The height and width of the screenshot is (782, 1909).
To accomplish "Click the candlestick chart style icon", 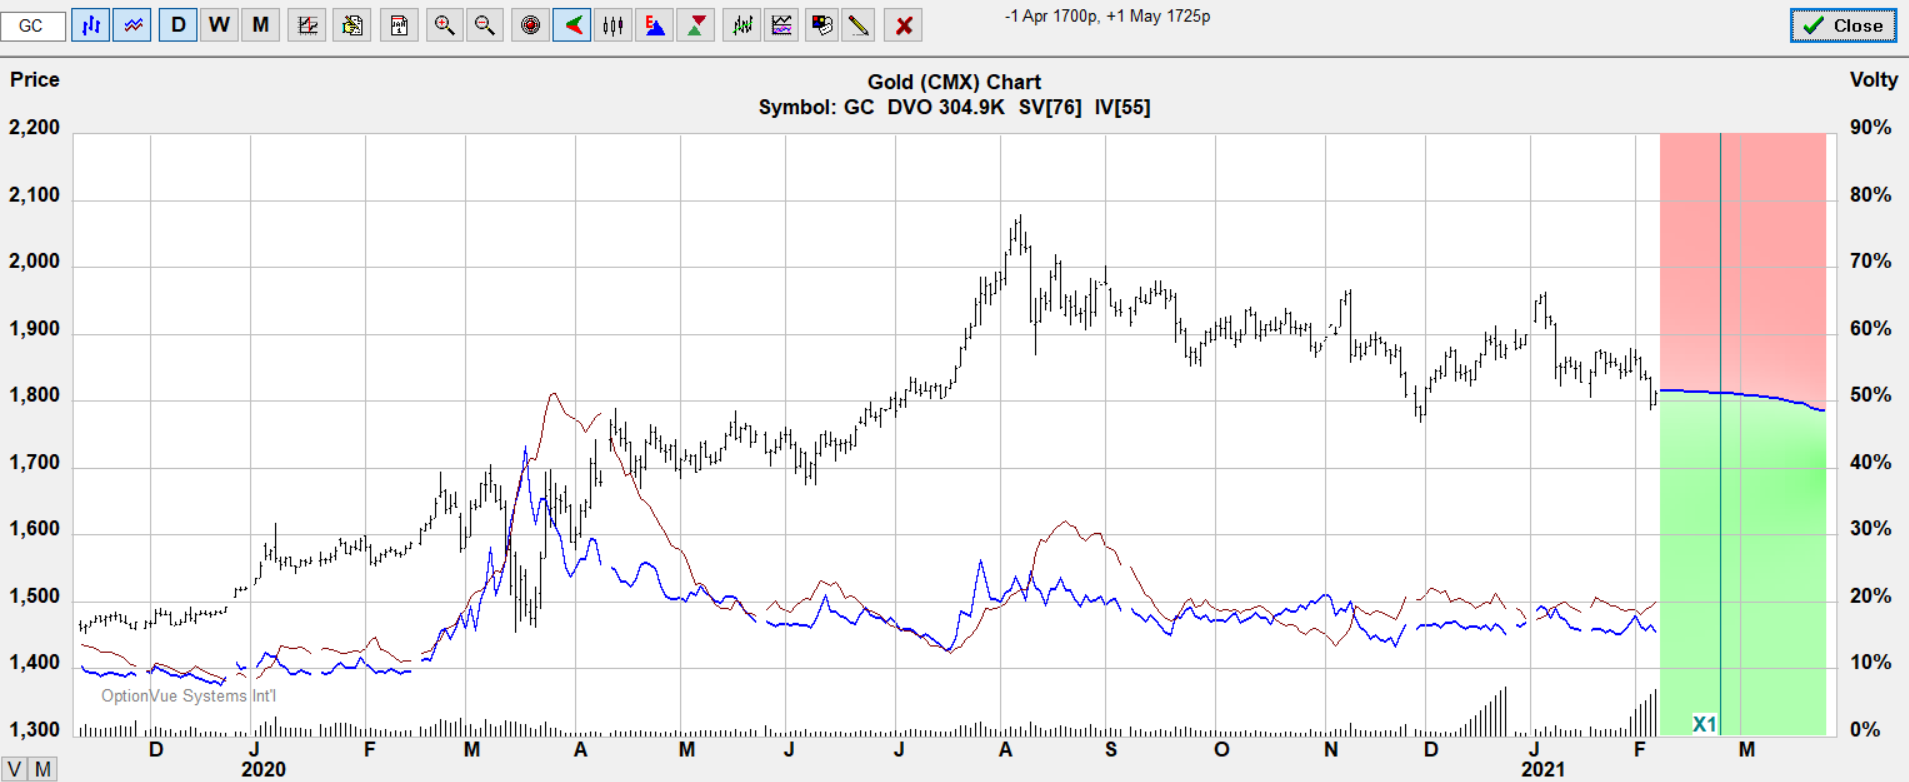I will [613, 26].
